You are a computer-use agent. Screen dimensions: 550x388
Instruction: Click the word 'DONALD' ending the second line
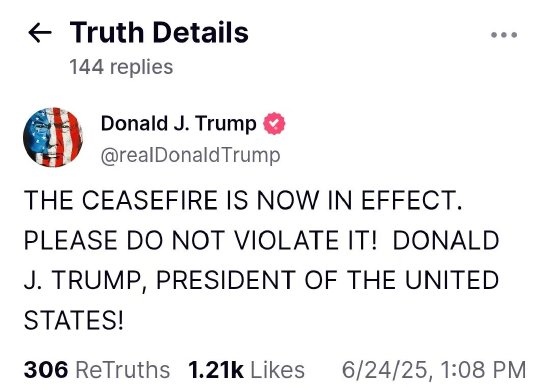click(x=445, y=240)
